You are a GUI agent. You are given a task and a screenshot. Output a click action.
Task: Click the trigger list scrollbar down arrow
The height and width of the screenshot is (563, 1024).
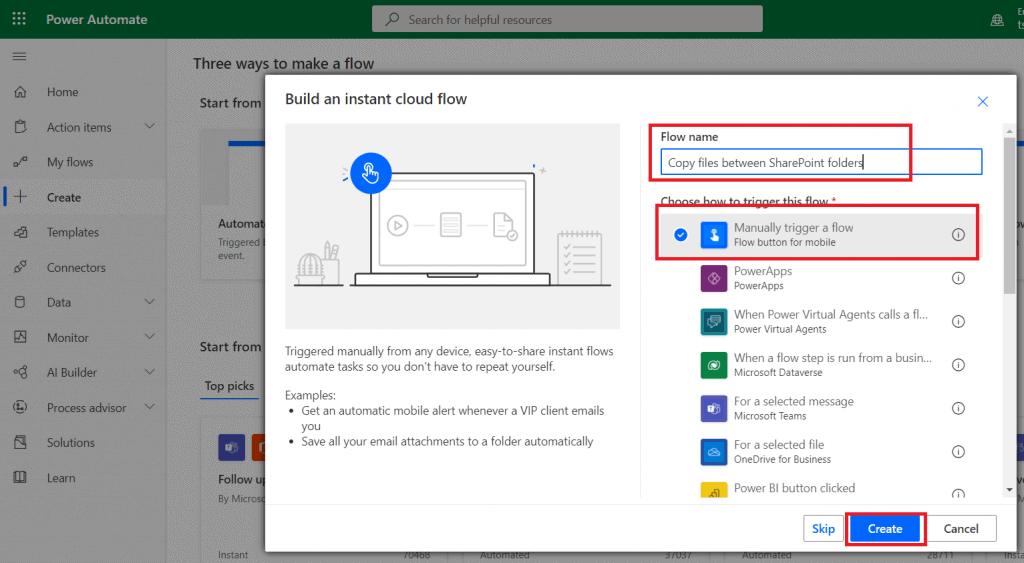point(1010,490)
